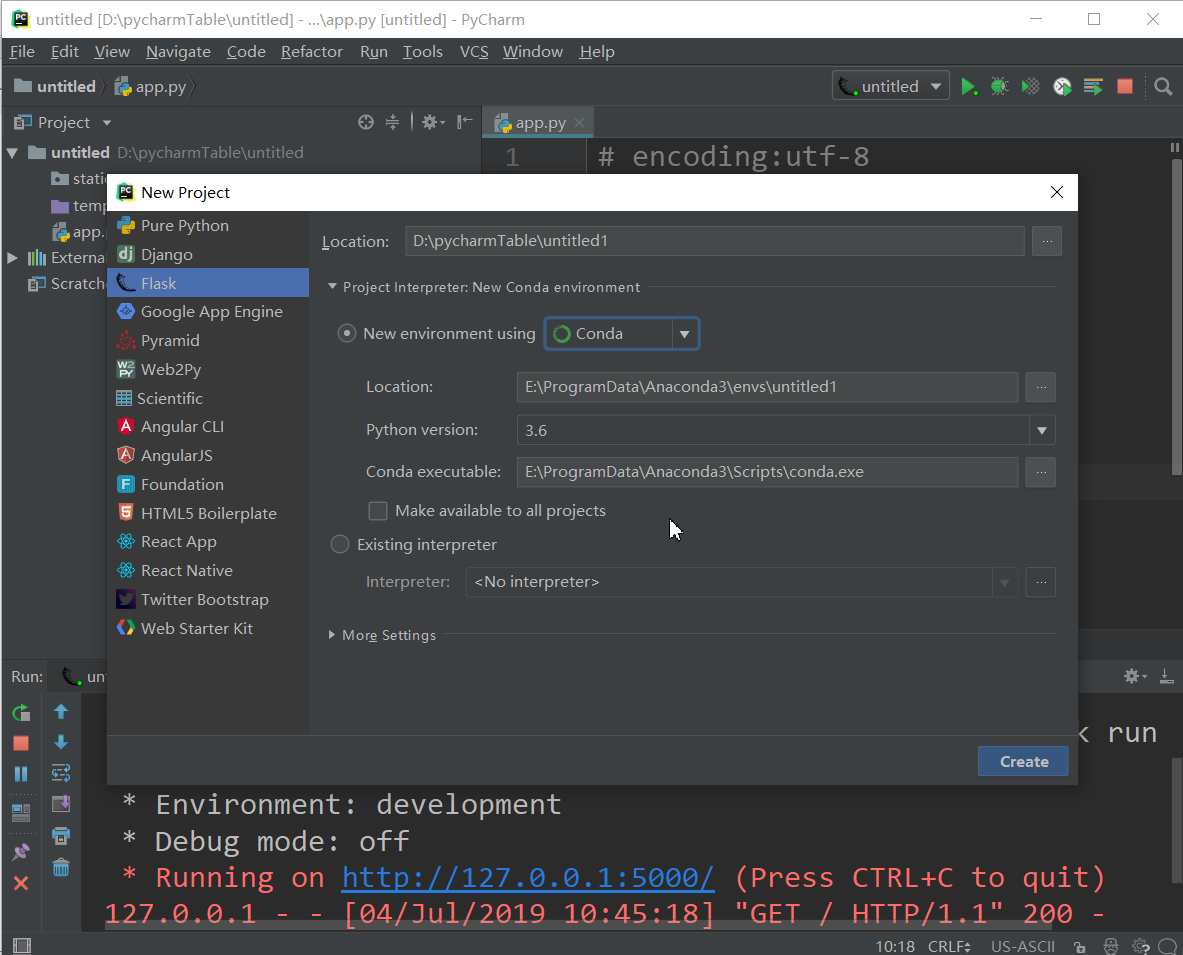Select New environment using radio button
The image size is (1183, 955).
pos(346,333)
